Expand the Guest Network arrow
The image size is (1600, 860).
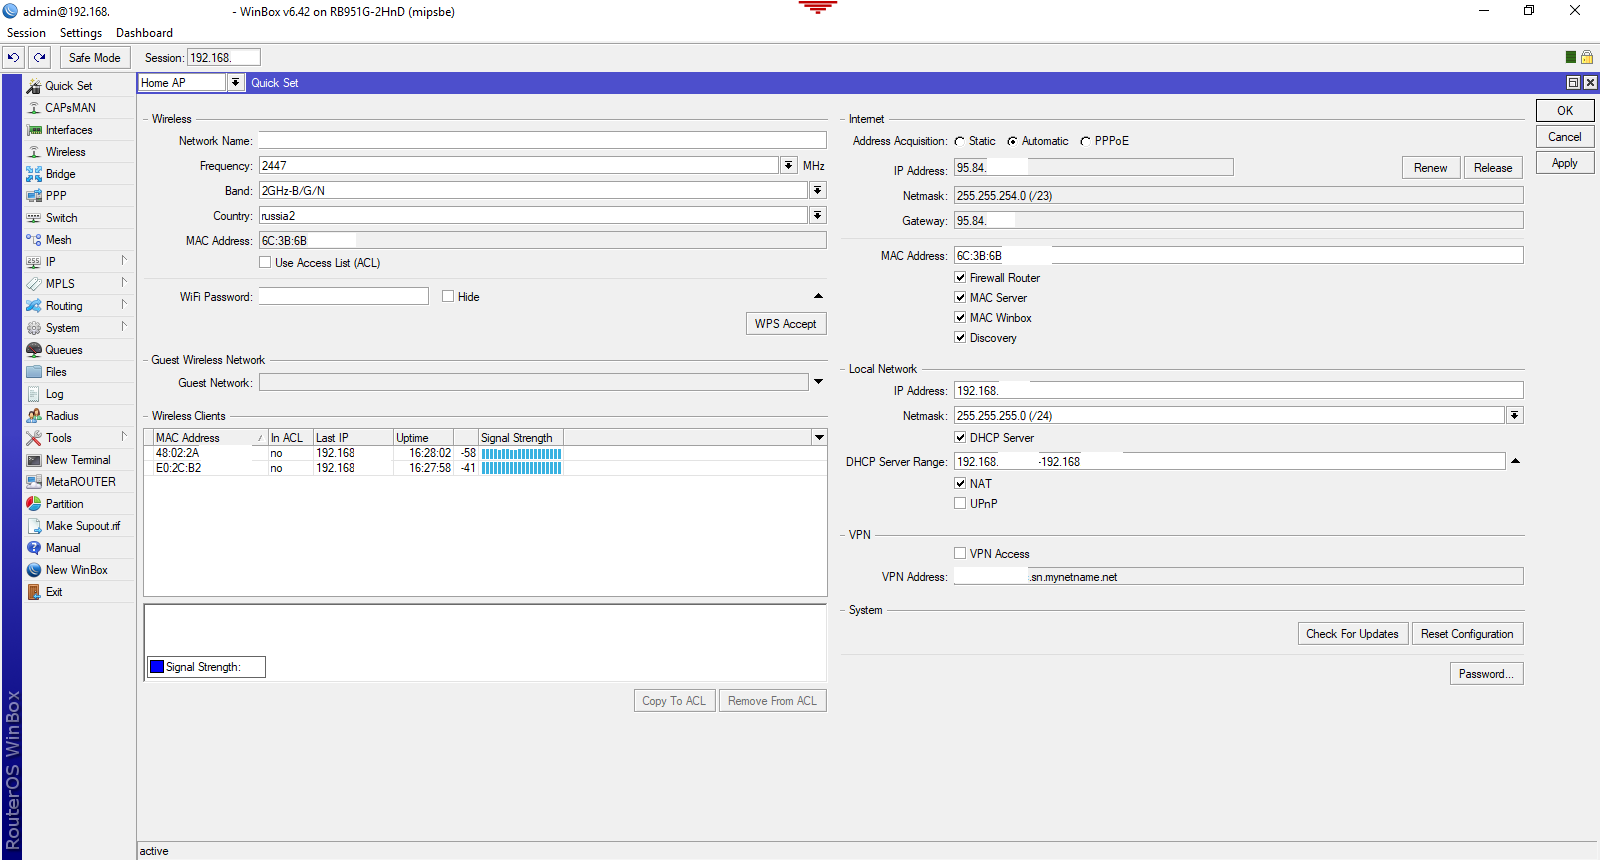(819, 382)
